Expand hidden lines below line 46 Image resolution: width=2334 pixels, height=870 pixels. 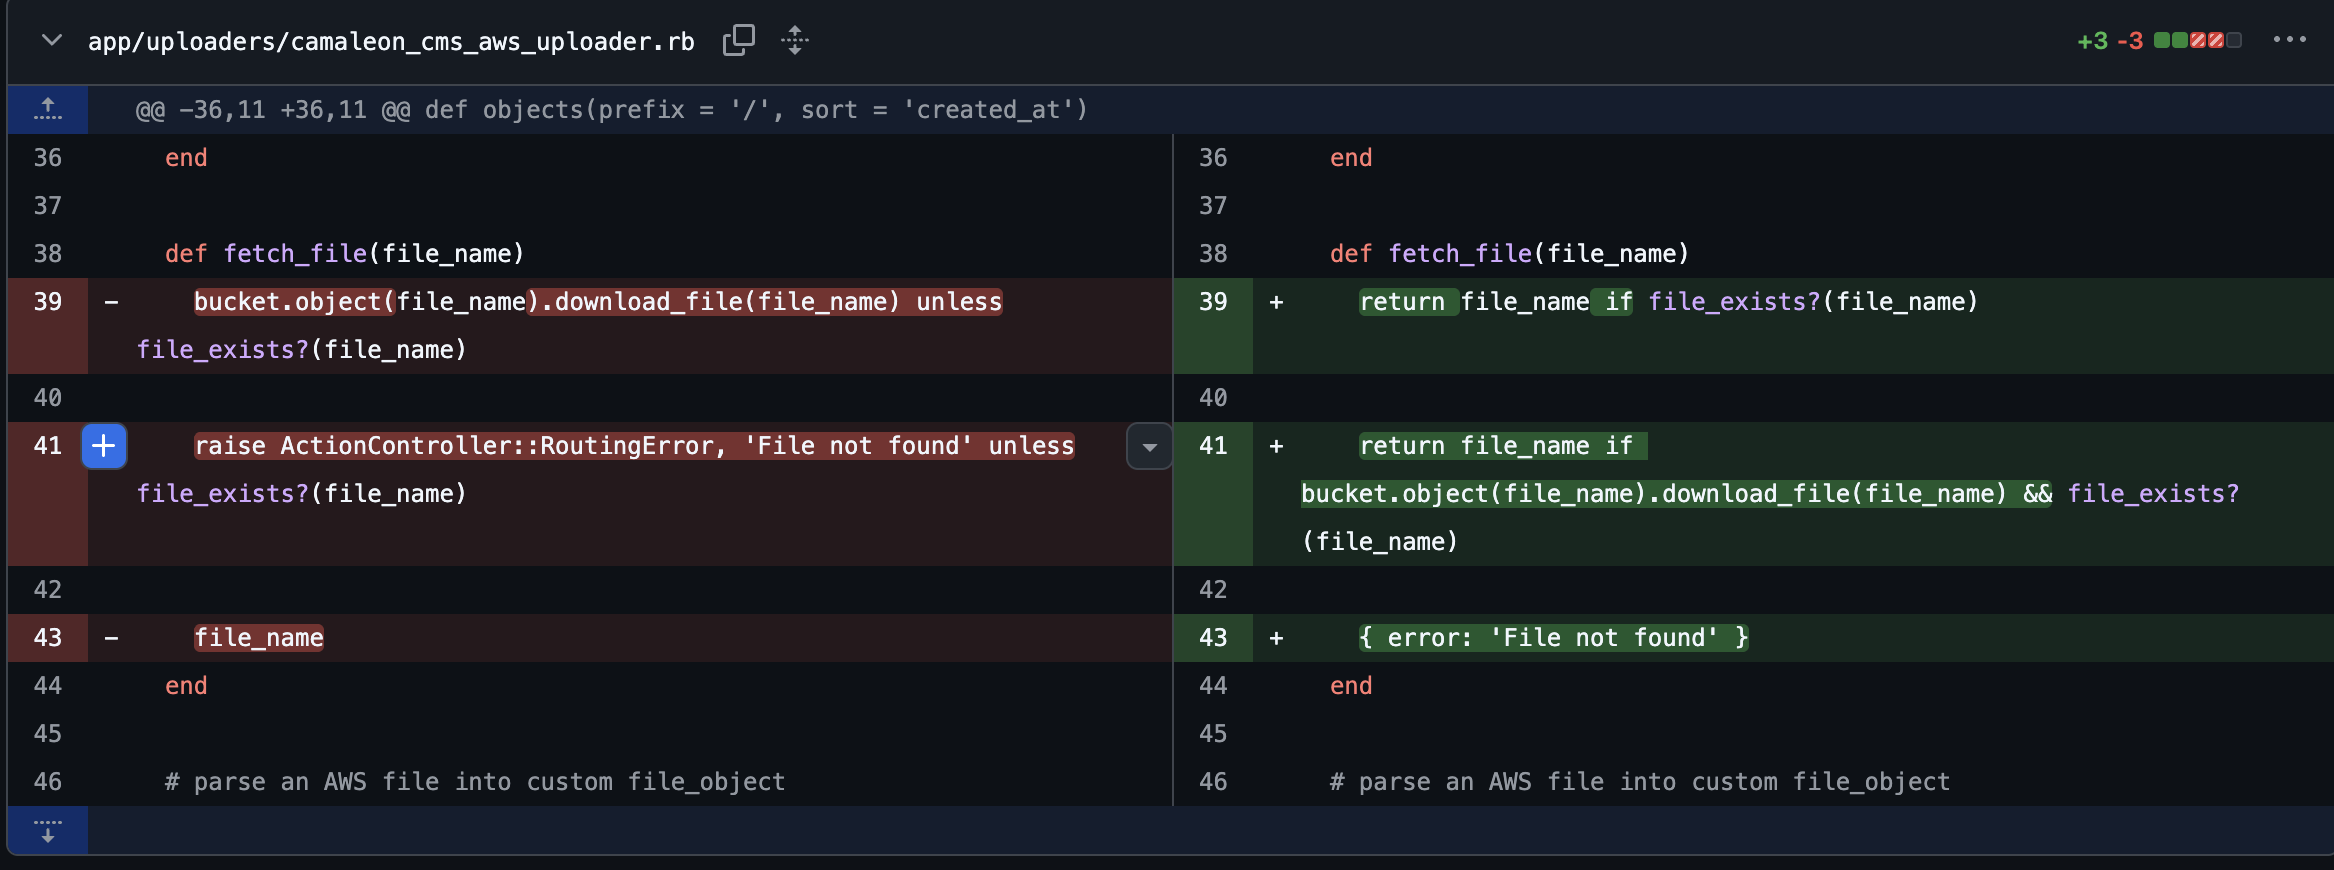pyautogui.click(x=47, y=830)
